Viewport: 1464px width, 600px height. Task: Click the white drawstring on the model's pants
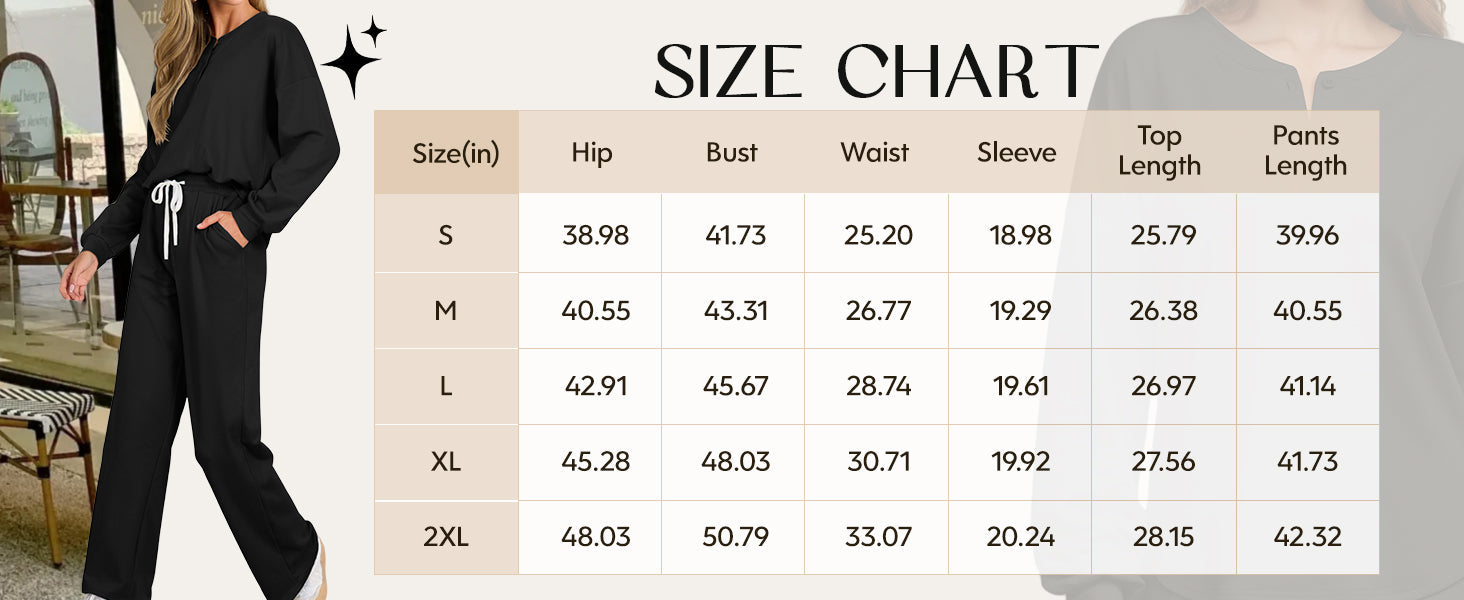[x=169, y=210]
